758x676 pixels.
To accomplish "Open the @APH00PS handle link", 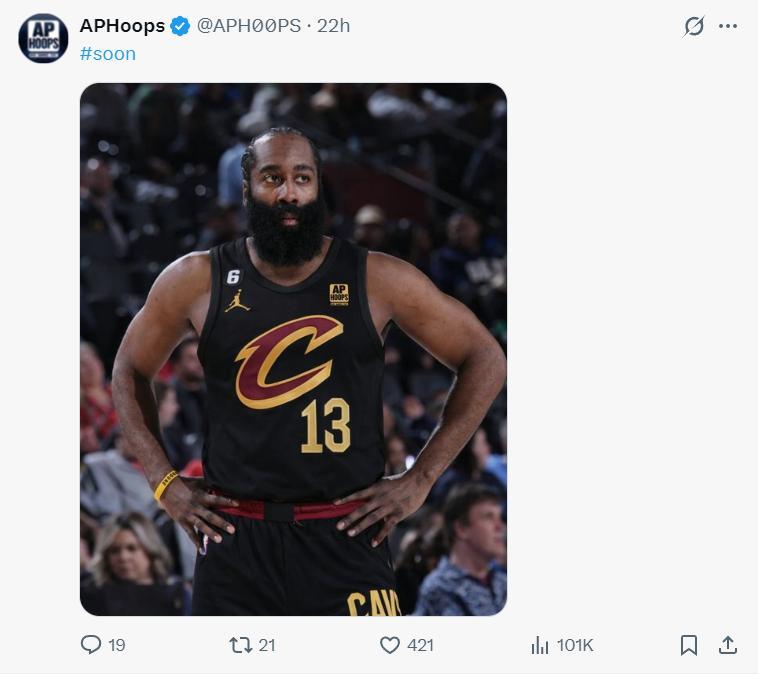I will coord(249,27).
